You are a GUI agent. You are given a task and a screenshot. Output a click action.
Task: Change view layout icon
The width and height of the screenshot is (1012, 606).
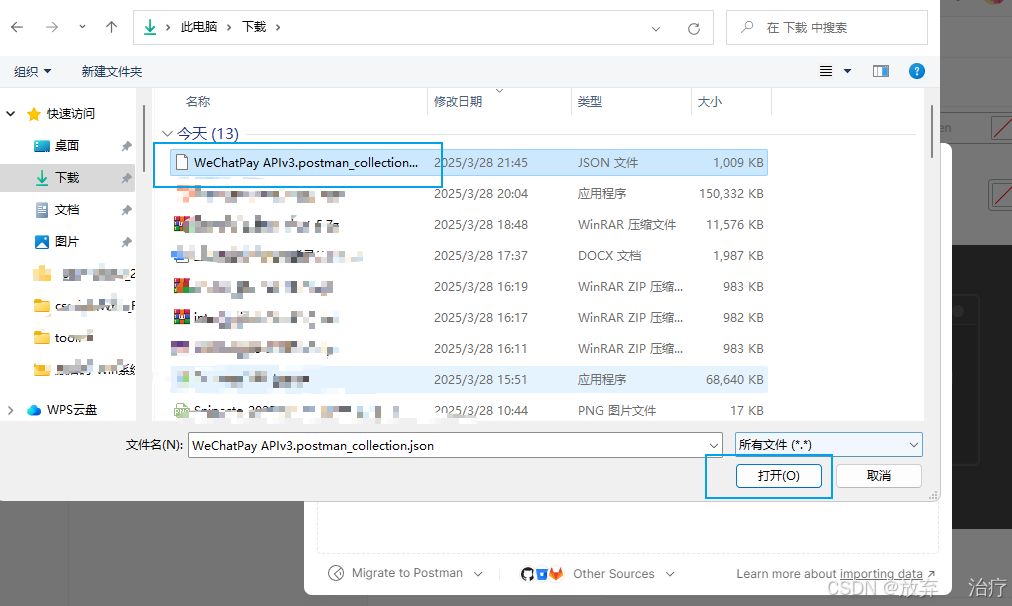825,71
